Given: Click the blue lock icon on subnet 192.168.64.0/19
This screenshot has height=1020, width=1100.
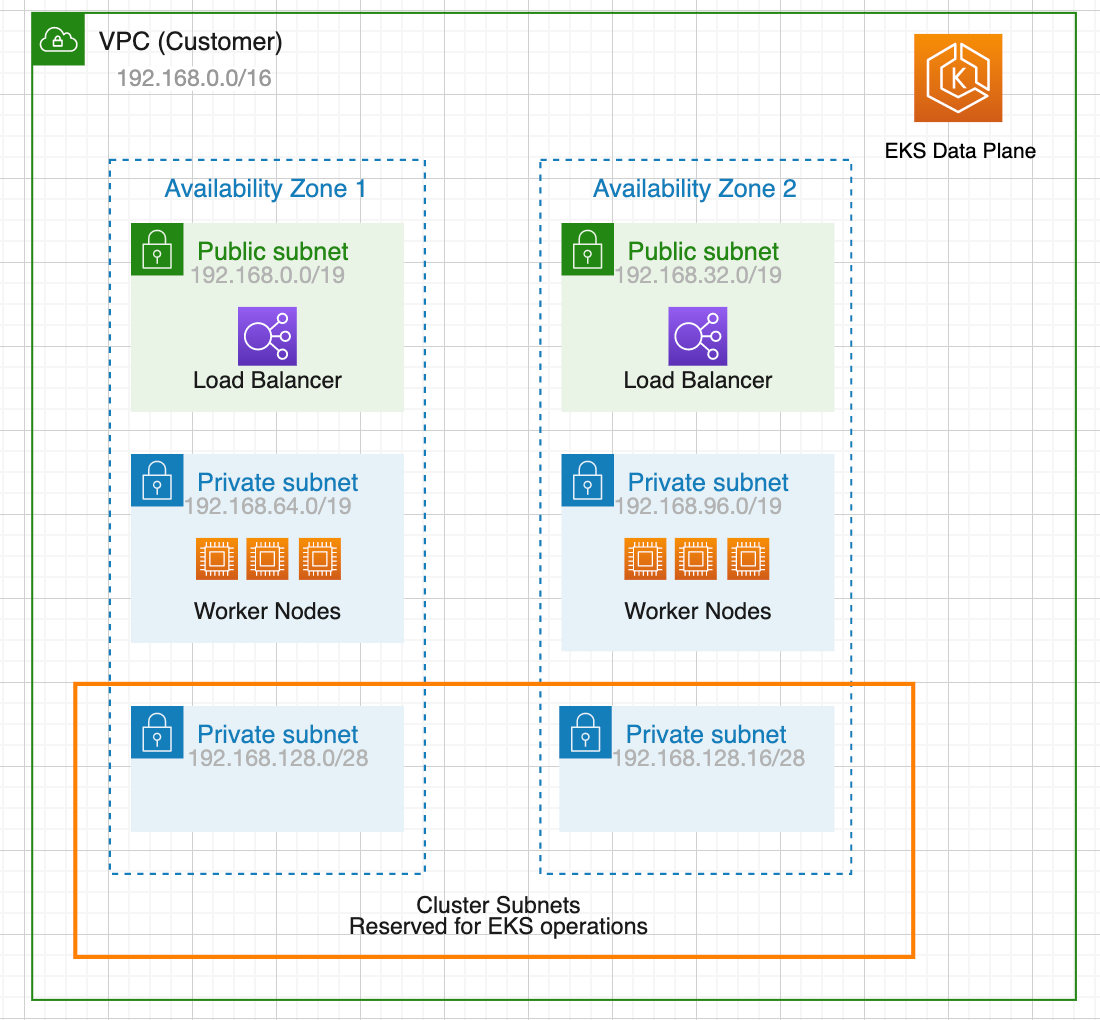Looking at the screenshot, I should (x=157, y=480).
